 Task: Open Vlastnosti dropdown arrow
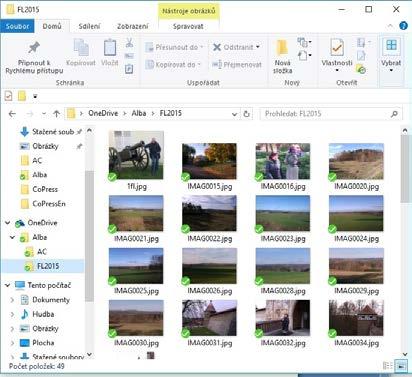[x=337, y=70]
